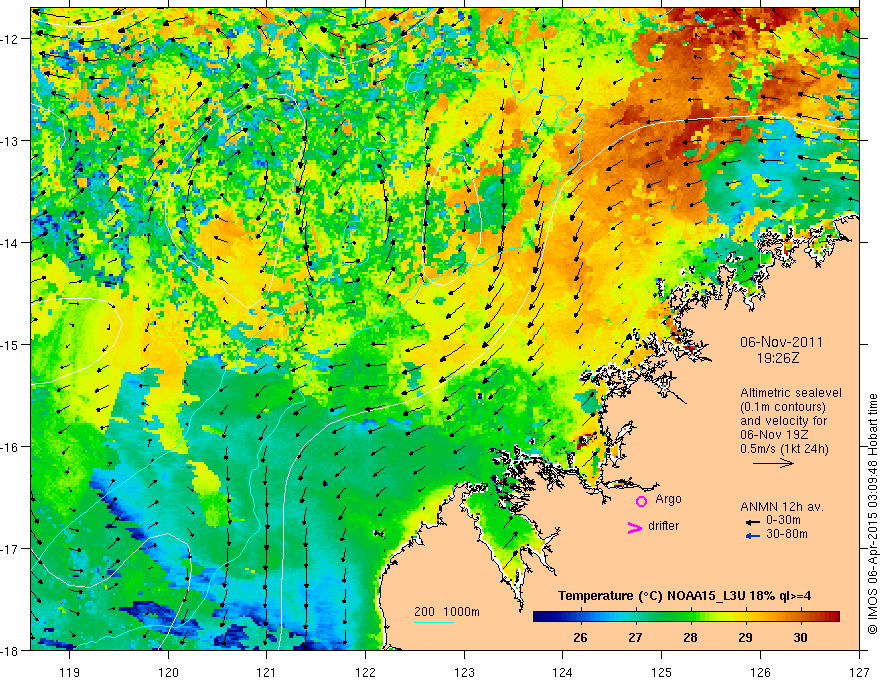
Task: Click the '0.5m/s (1kt 24h)' label
Action: pyautogui.click(x=784, y=449)
